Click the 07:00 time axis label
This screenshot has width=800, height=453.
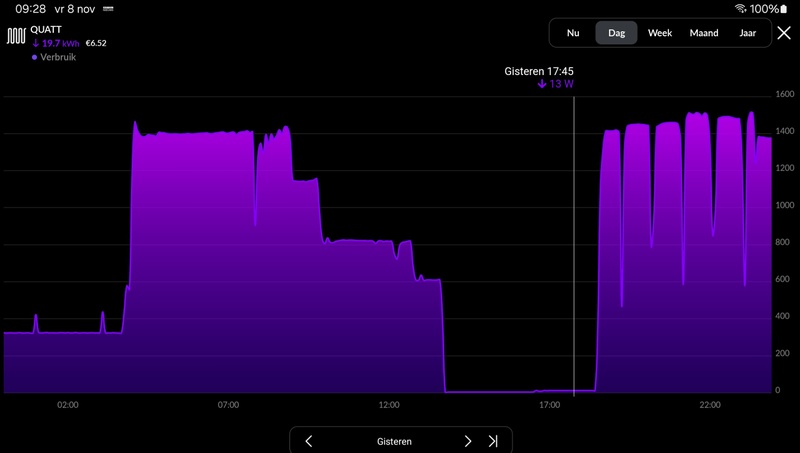point(228,405)
